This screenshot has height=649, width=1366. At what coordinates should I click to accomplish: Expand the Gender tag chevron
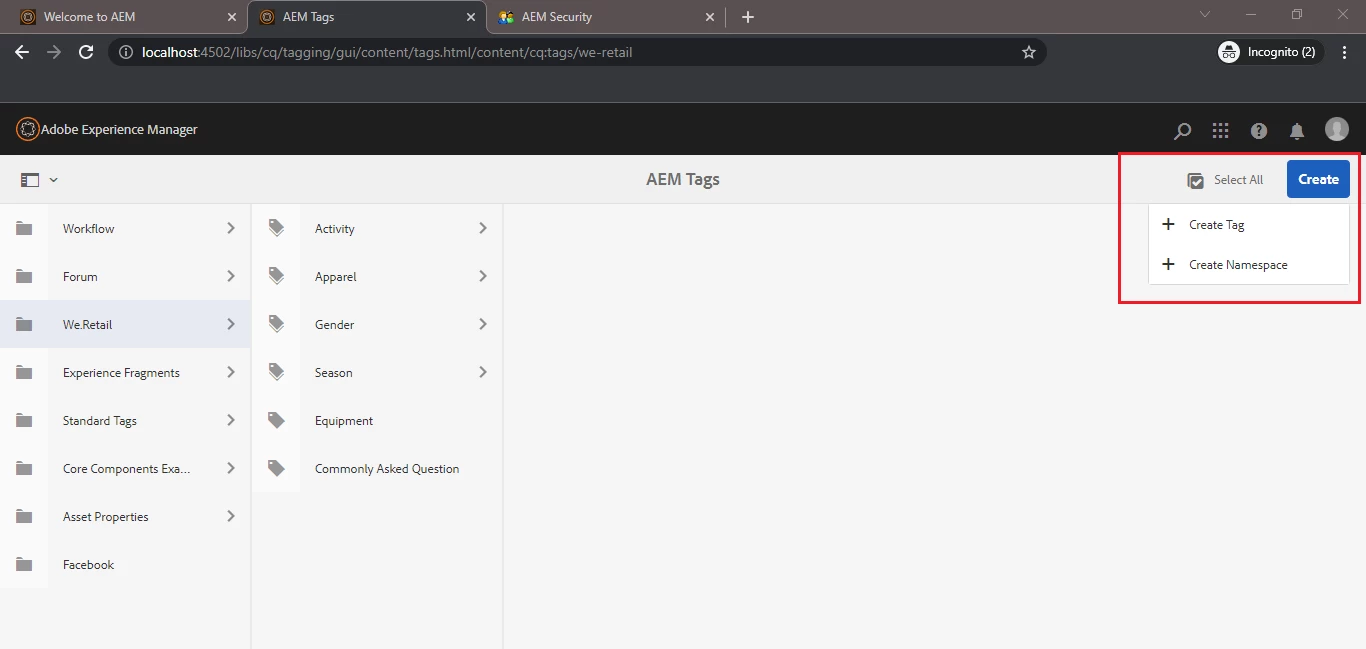click(x=483, y=324)
